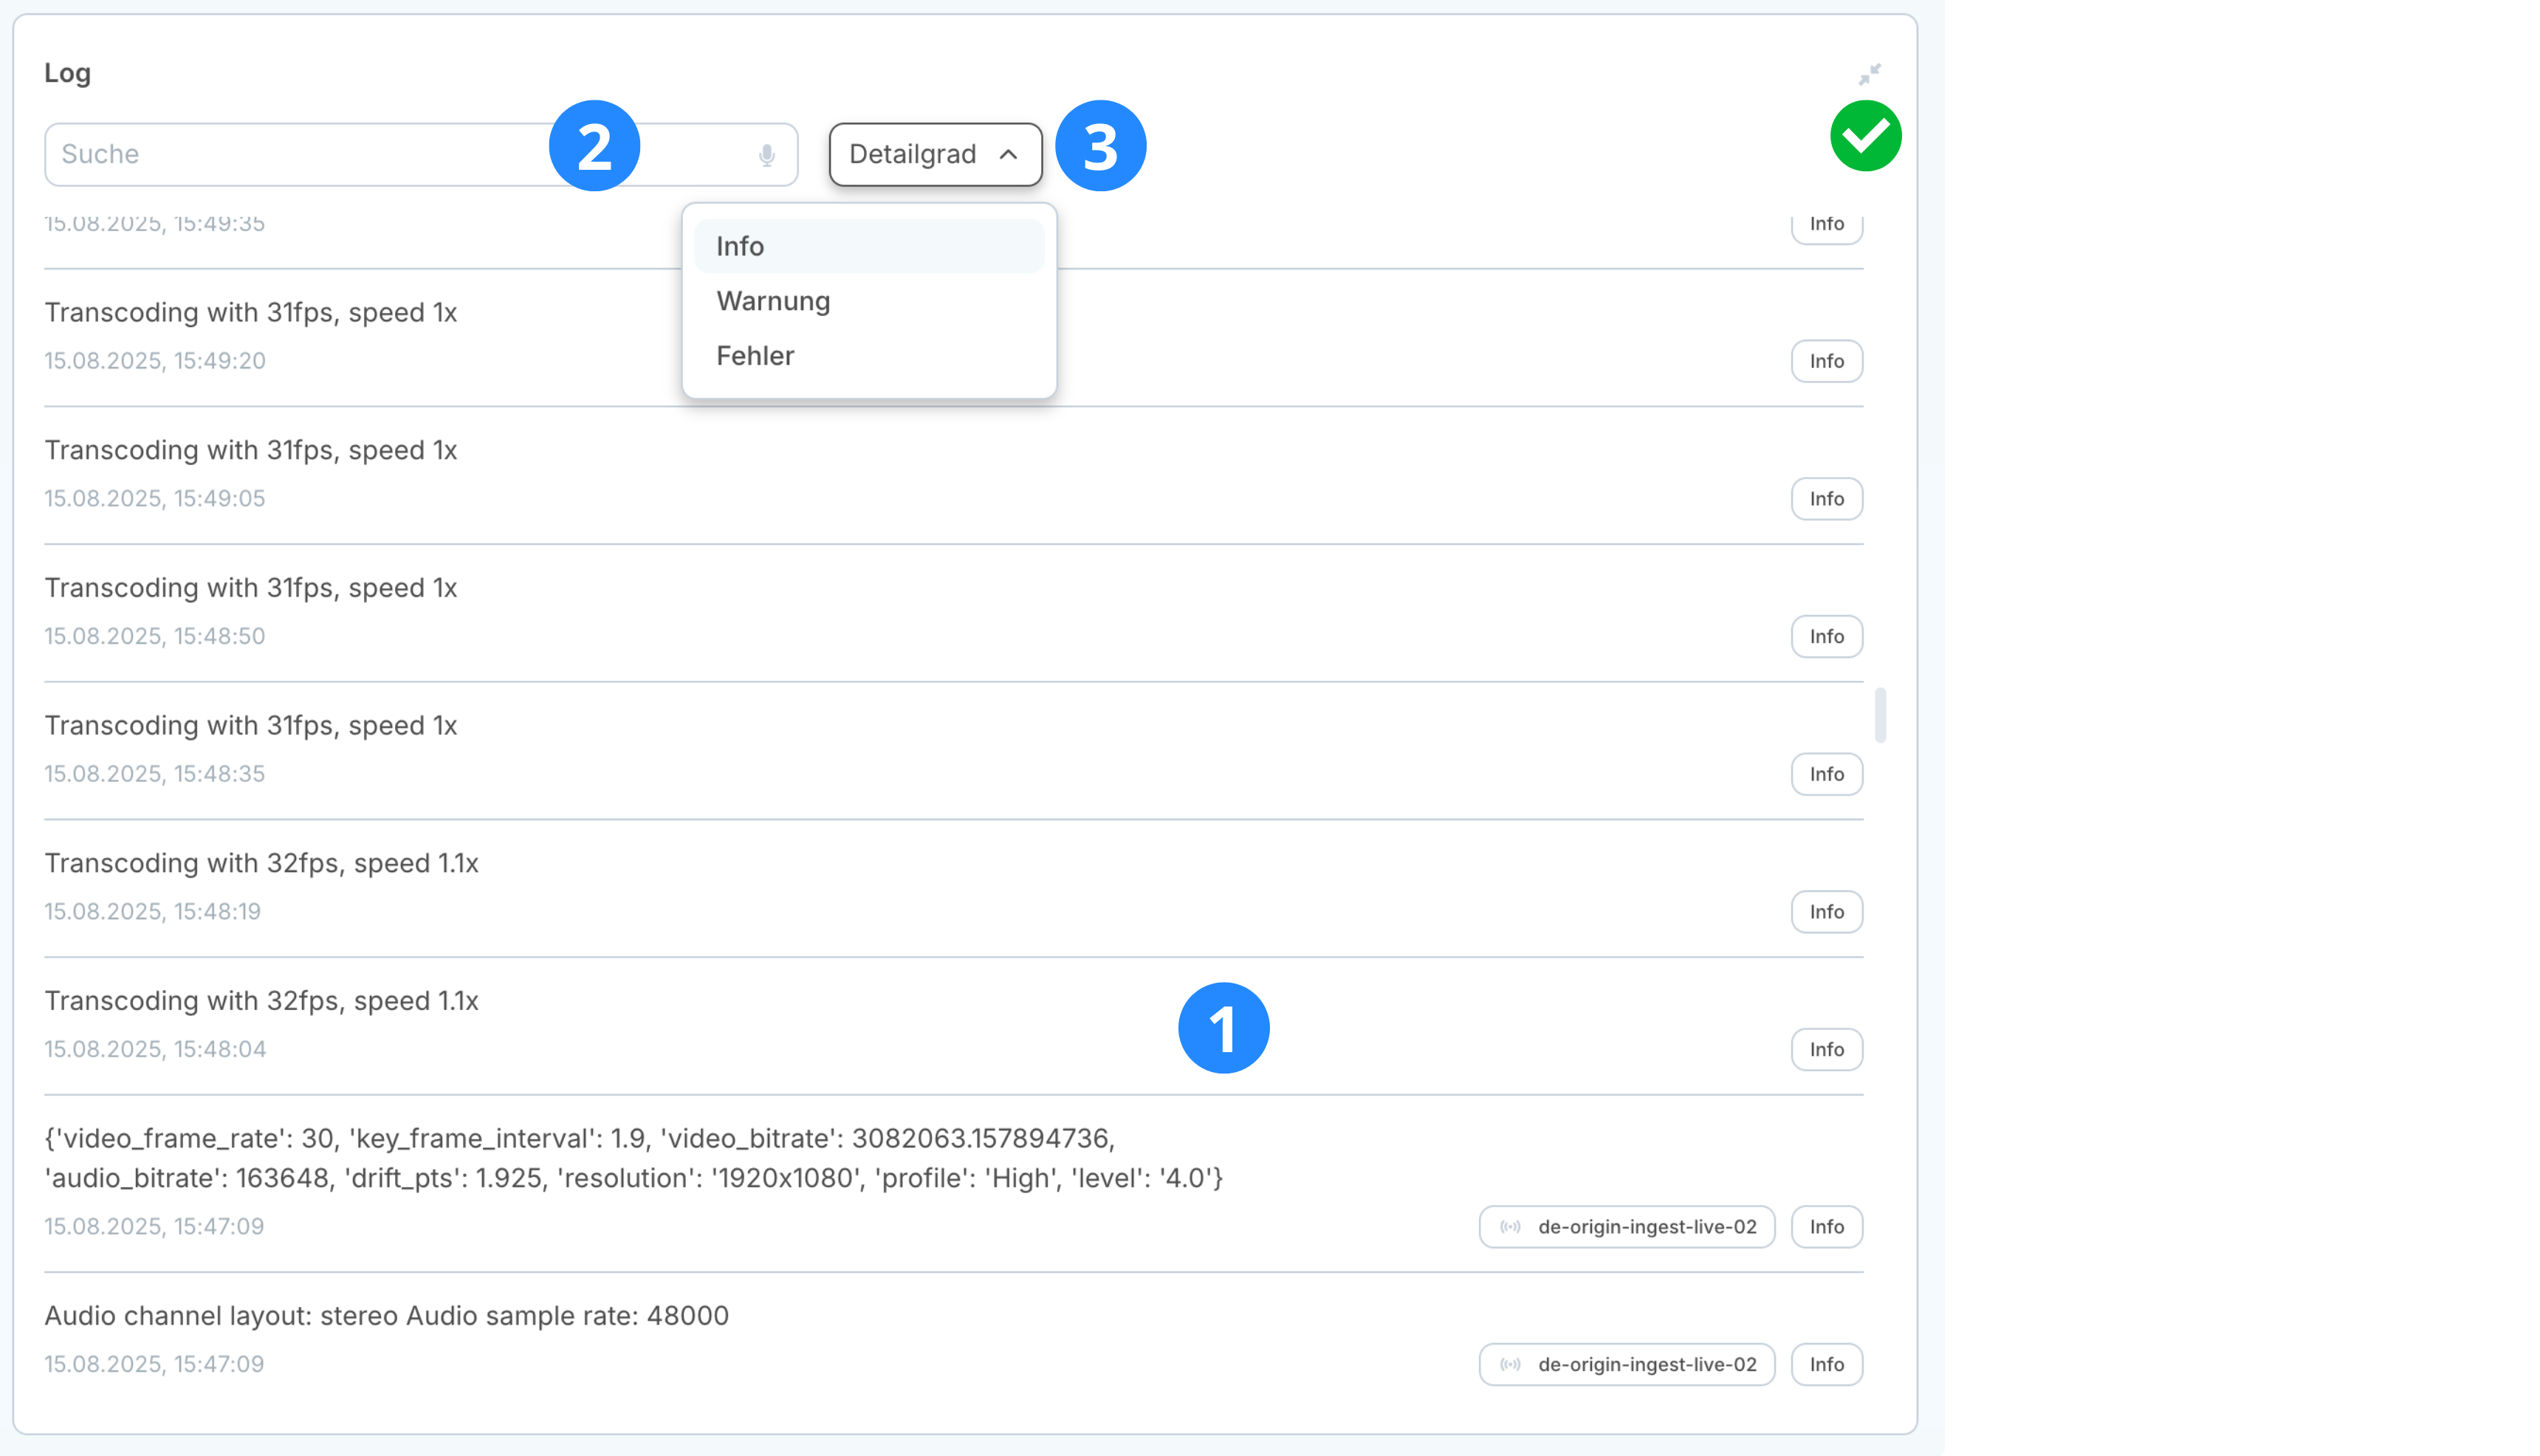Choose Warnung from the detail level menu
Screen dimensions: 2540x1456
pos(868,301)
